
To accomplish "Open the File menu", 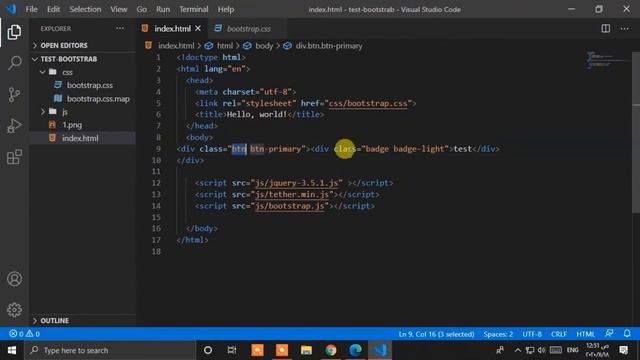I will [x=31, y=9].
